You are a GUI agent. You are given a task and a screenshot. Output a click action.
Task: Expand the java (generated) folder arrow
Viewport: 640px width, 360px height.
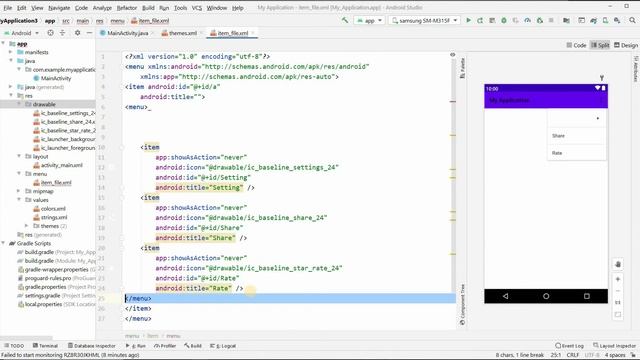click(11, 87)
